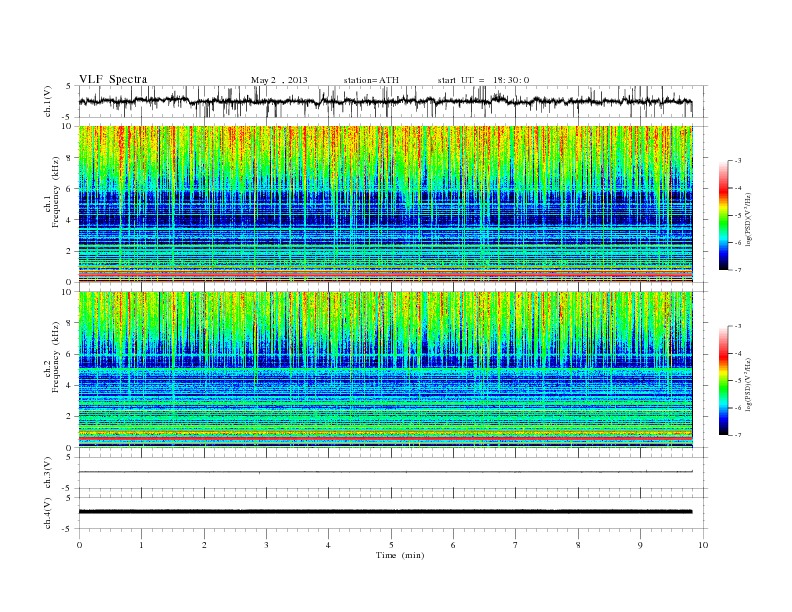792x612 pixels.
Task: Click the "-4" label on ch.2 color bar
Action: pyautogui.click(x=738, y=353)
